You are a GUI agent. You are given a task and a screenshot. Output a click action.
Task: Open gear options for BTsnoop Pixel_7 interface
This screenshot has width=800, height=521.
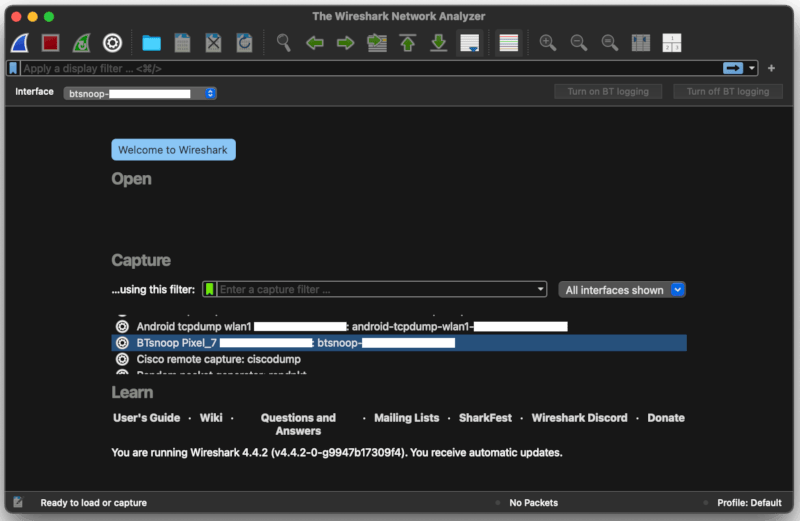(x=122, y=343)
